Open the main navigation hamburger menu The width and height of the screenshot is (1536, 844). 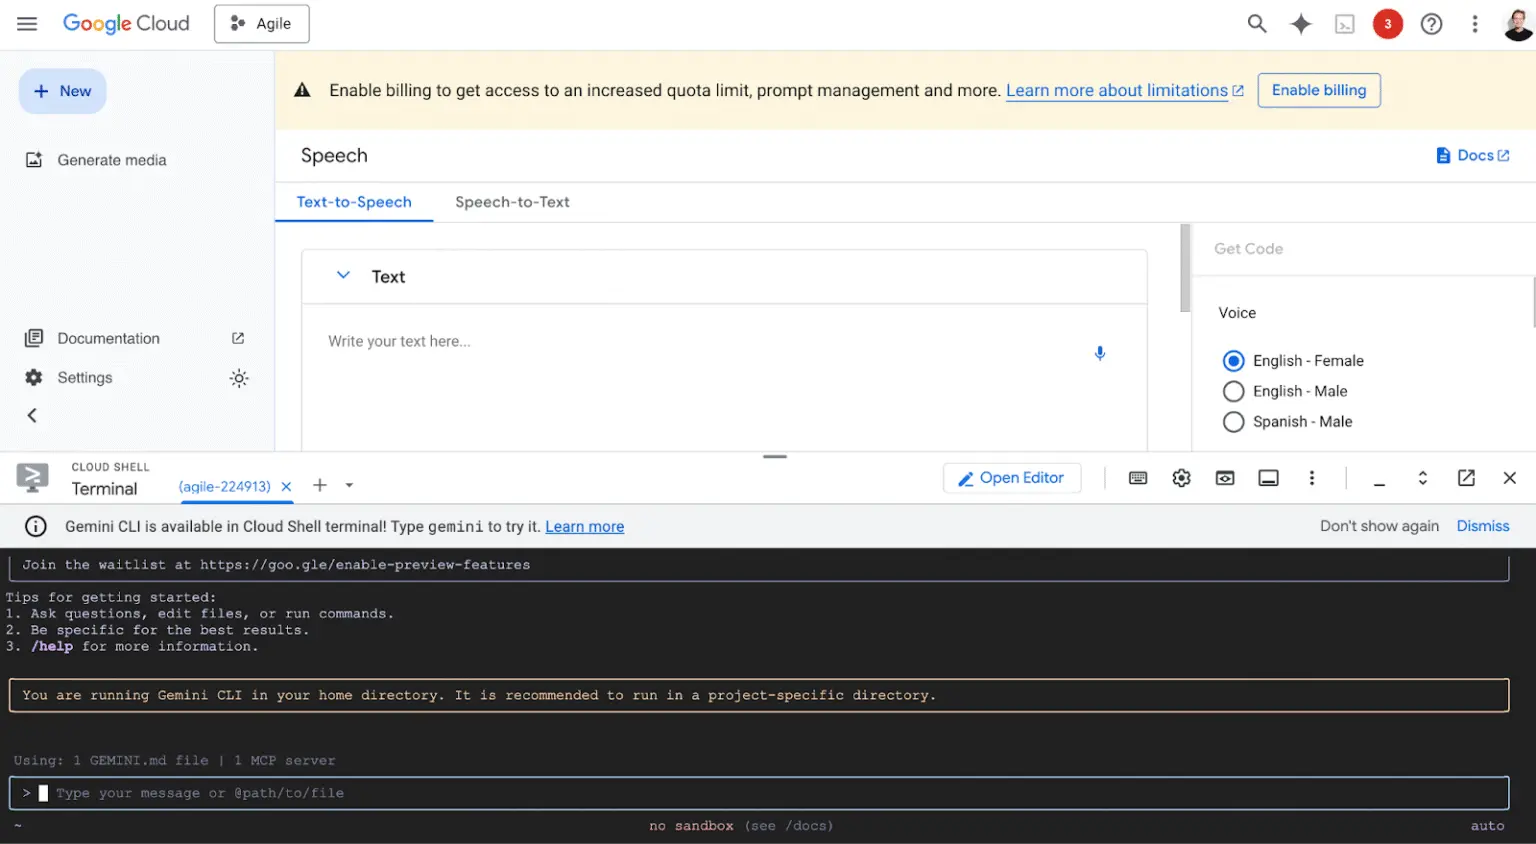27,23
